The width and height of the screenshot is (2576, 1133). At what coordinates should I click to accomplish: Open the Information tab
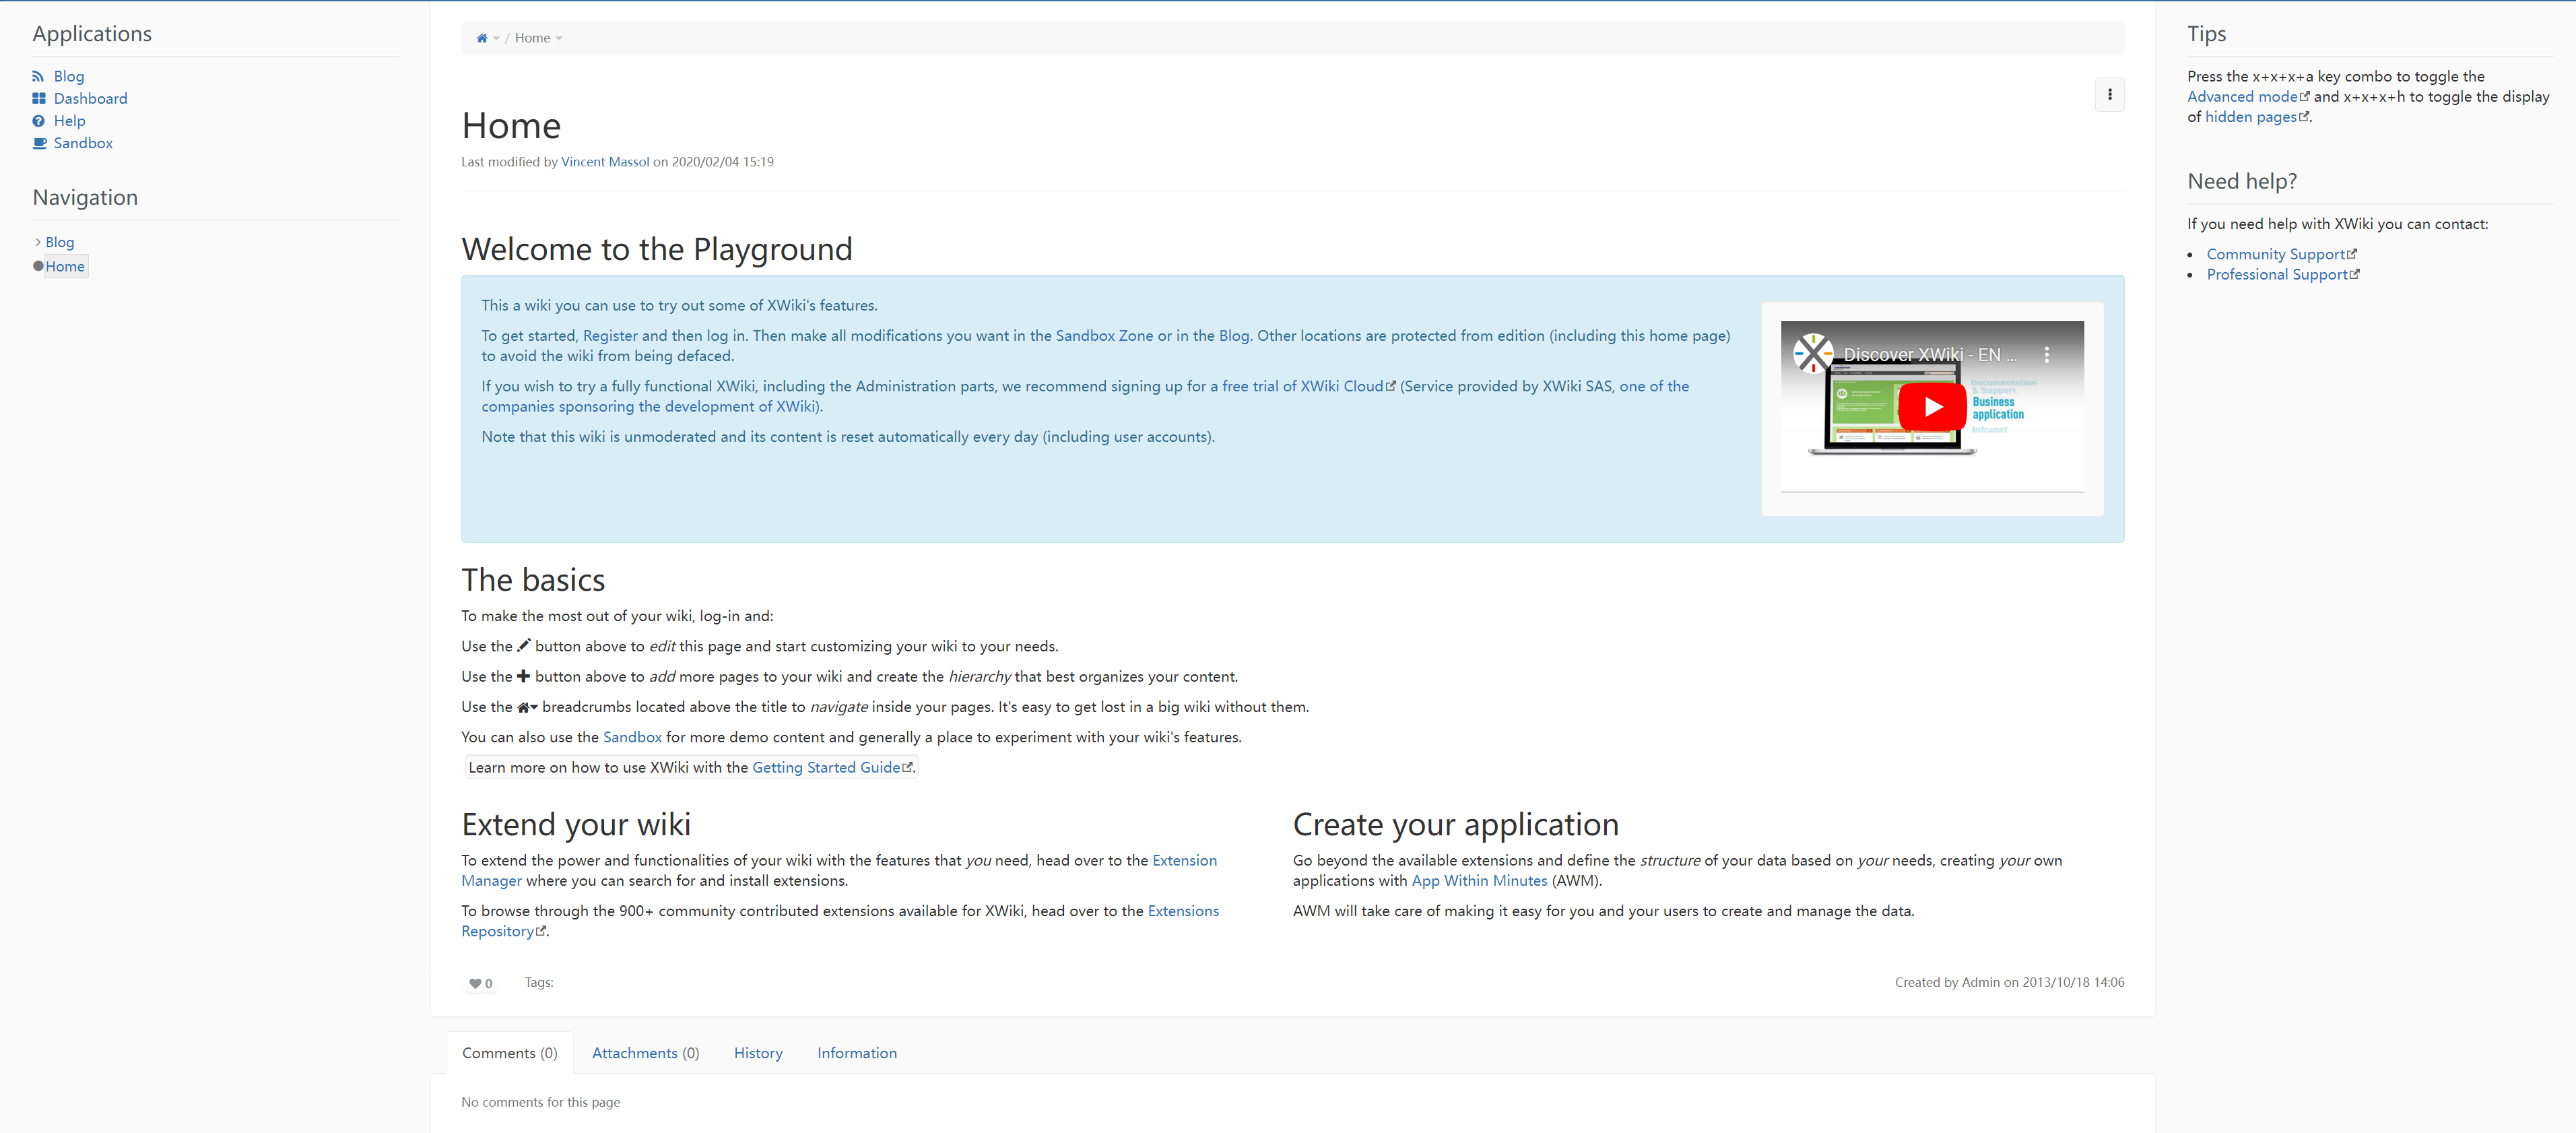856,1053
